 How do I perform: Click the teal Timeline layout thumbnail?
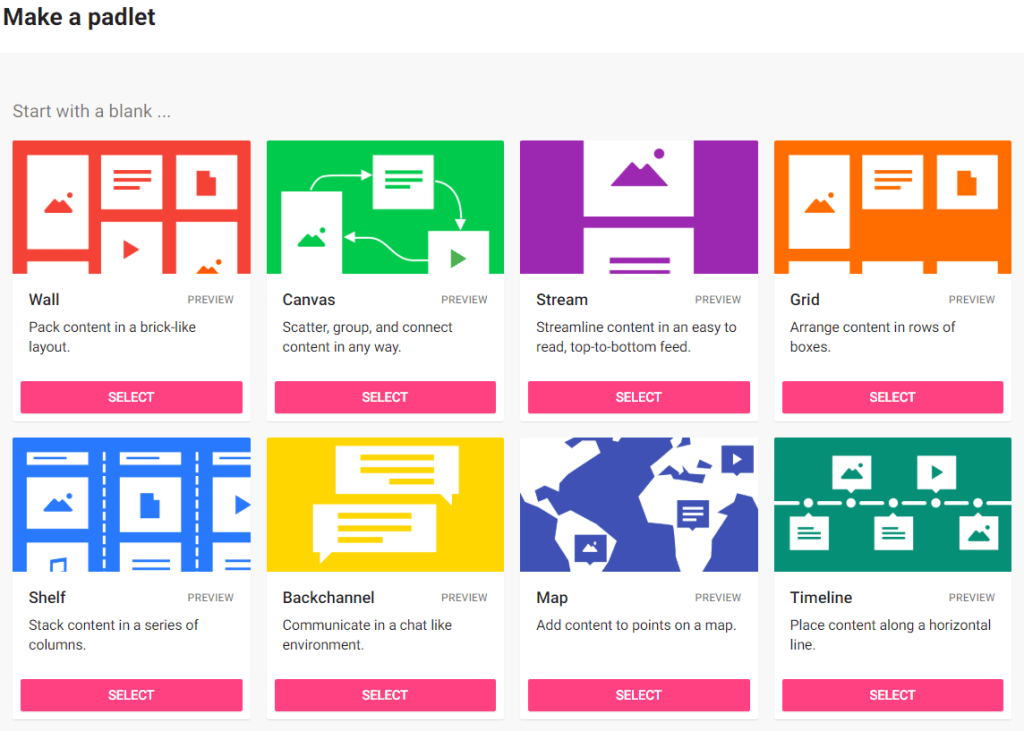pos(892,505)
